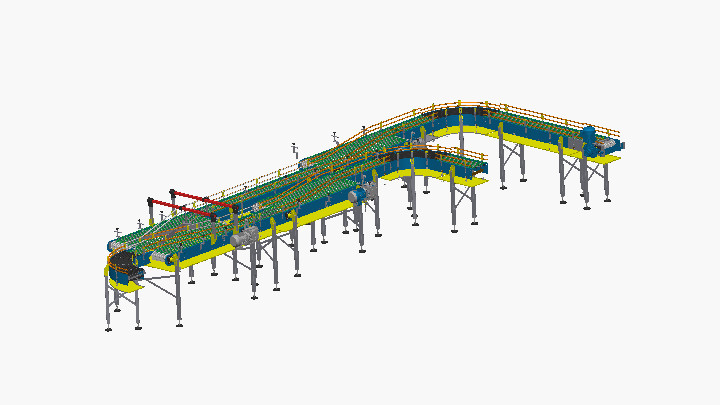This screenshot has width=720, height=405.
Task: Pick the topmost sensor post above the conveyor
Action: pos(335,134)
